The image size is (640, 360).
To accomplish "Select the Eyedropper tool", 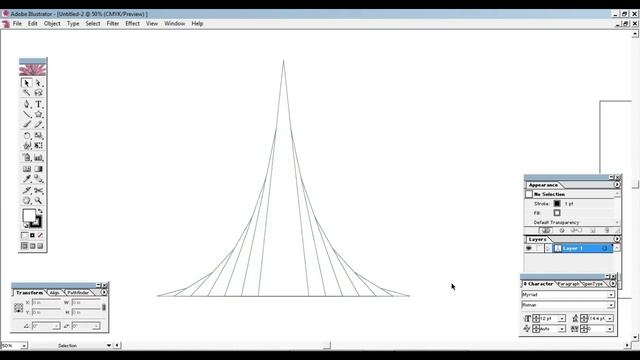I will 27,179.
